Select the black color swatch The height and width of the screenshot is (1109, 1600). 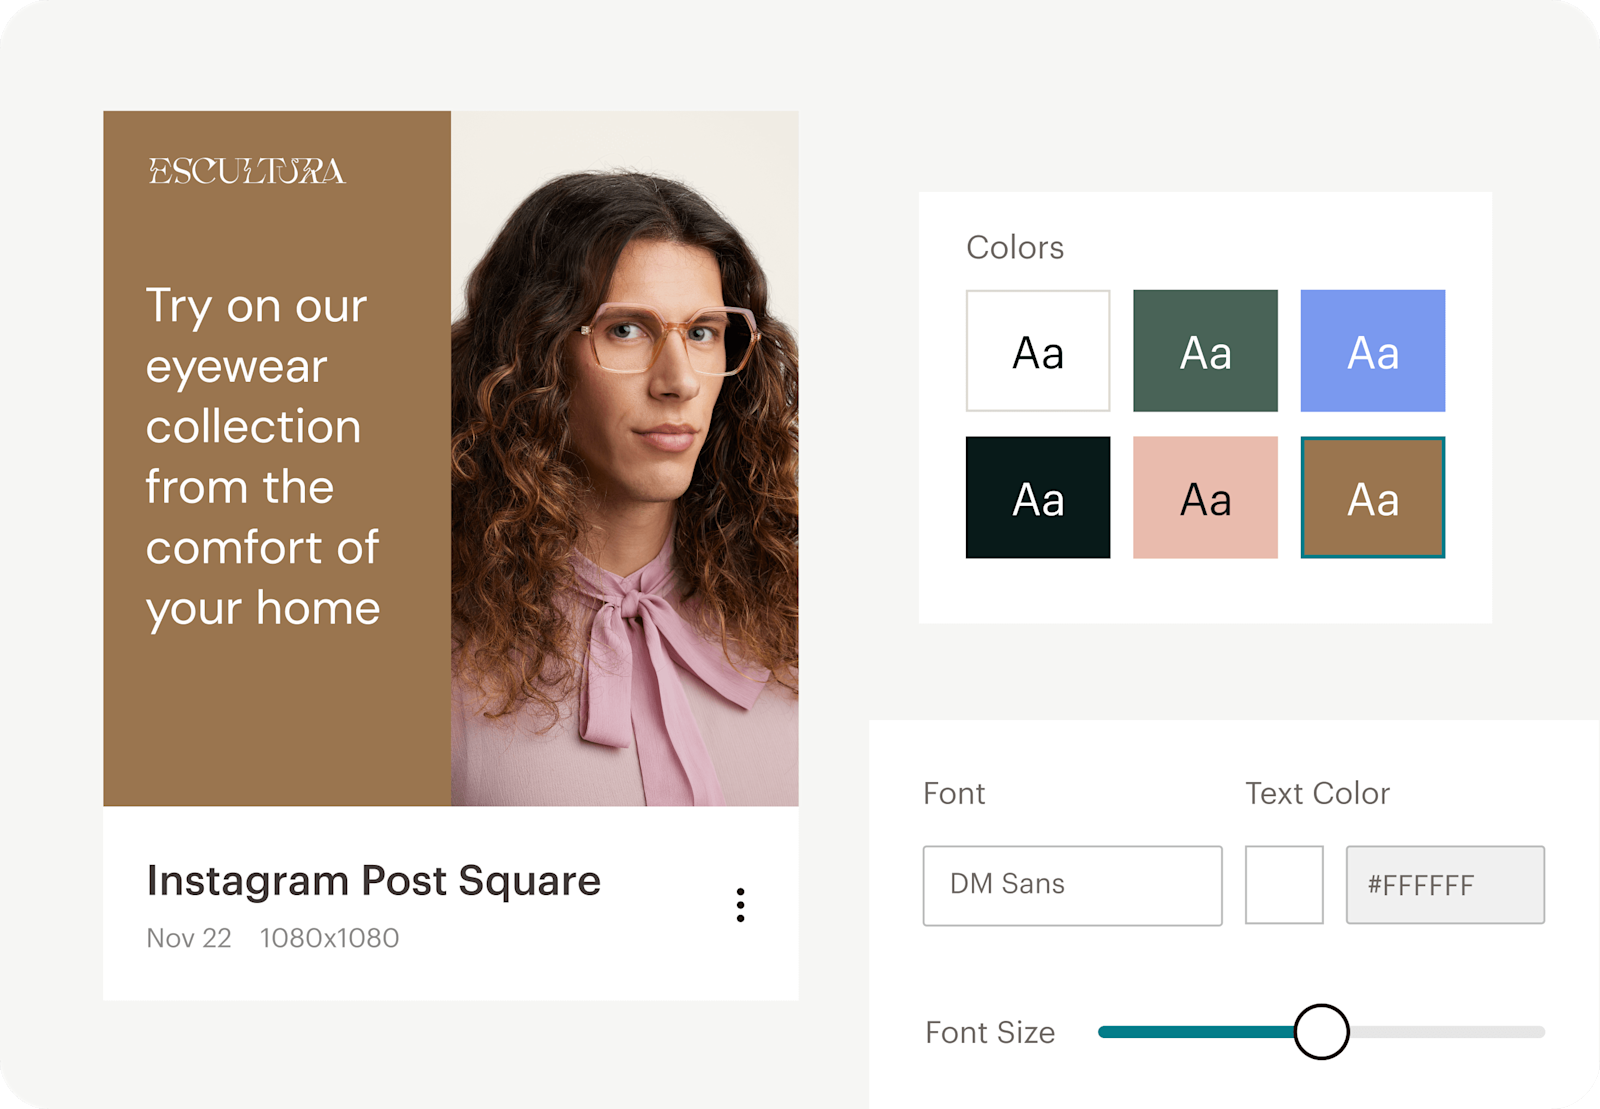1037,498
